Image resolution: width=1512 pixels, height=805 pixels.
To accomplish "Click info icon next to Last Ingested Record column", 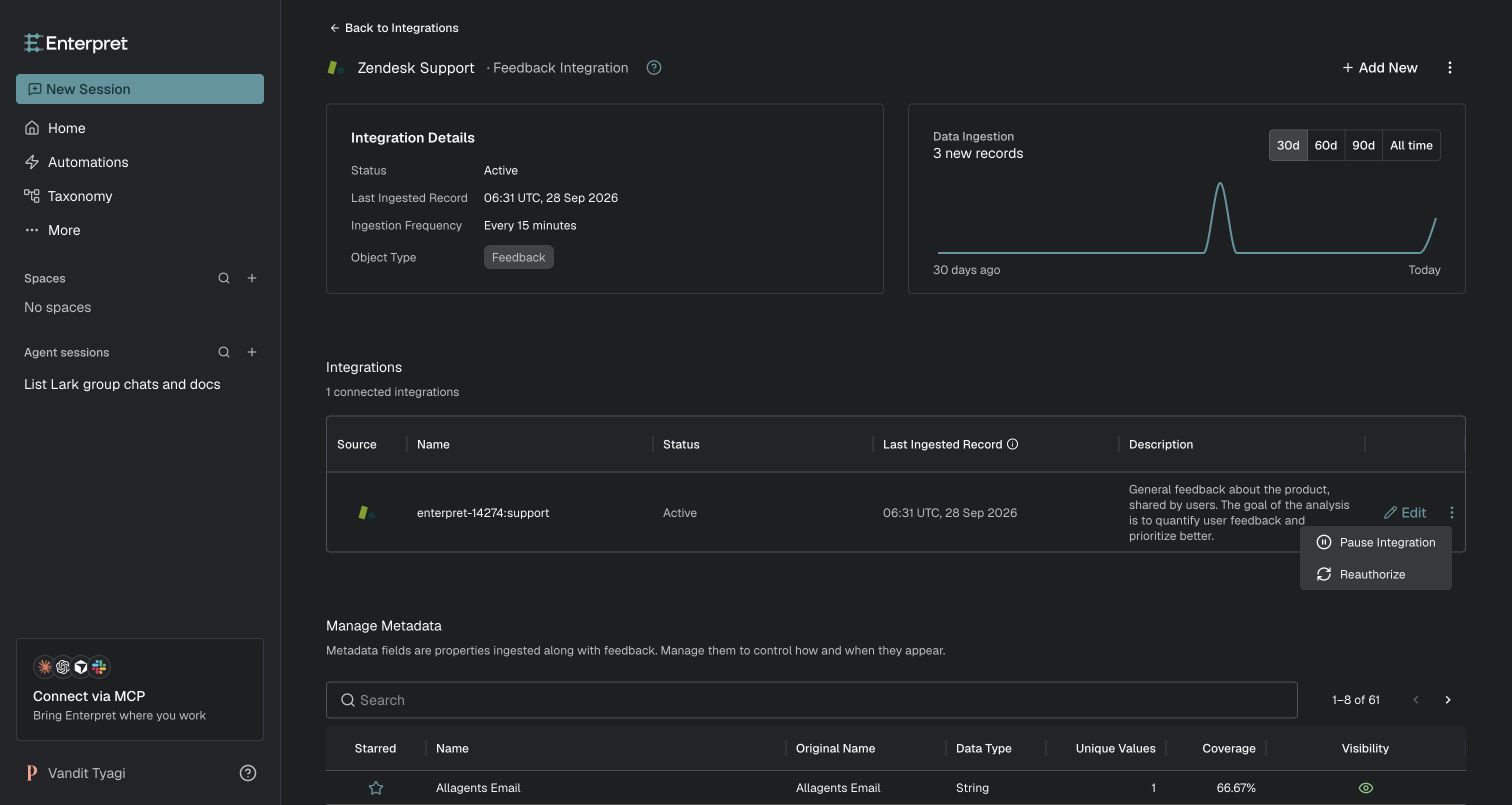I will click(1012, 444).
